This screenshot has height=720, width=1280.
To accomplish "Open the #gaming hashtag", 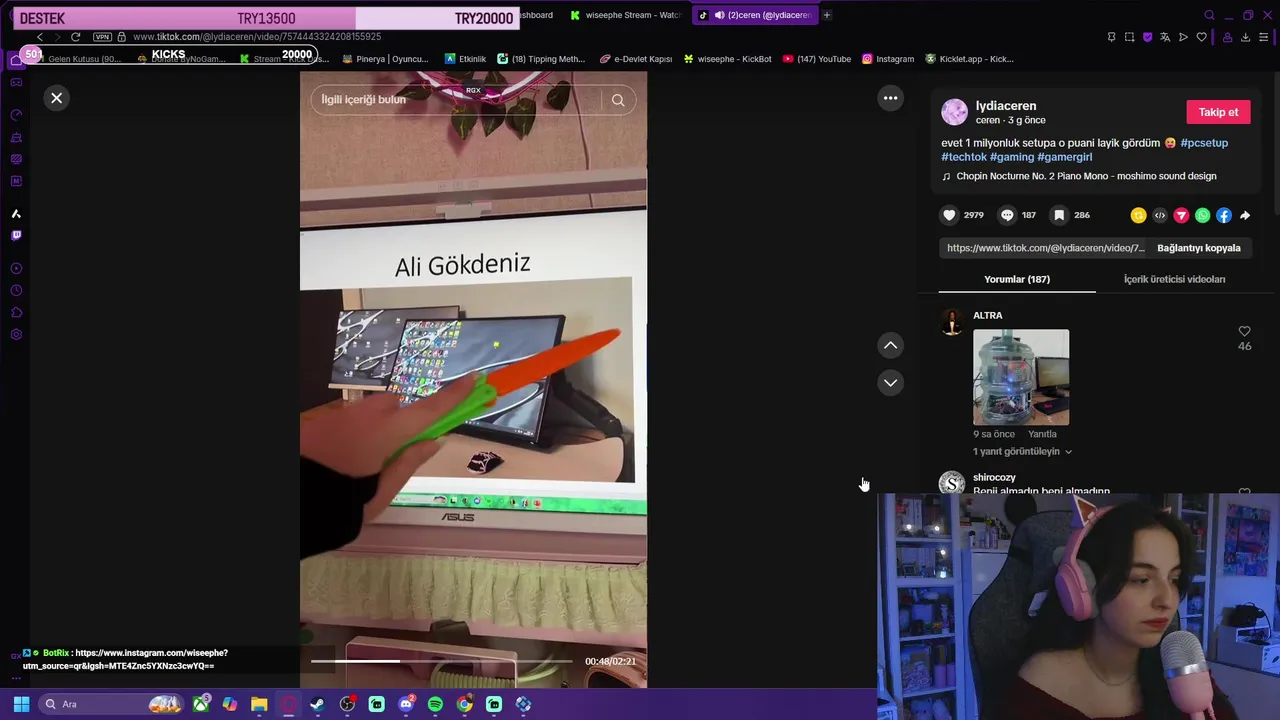I will [1012, 157].
